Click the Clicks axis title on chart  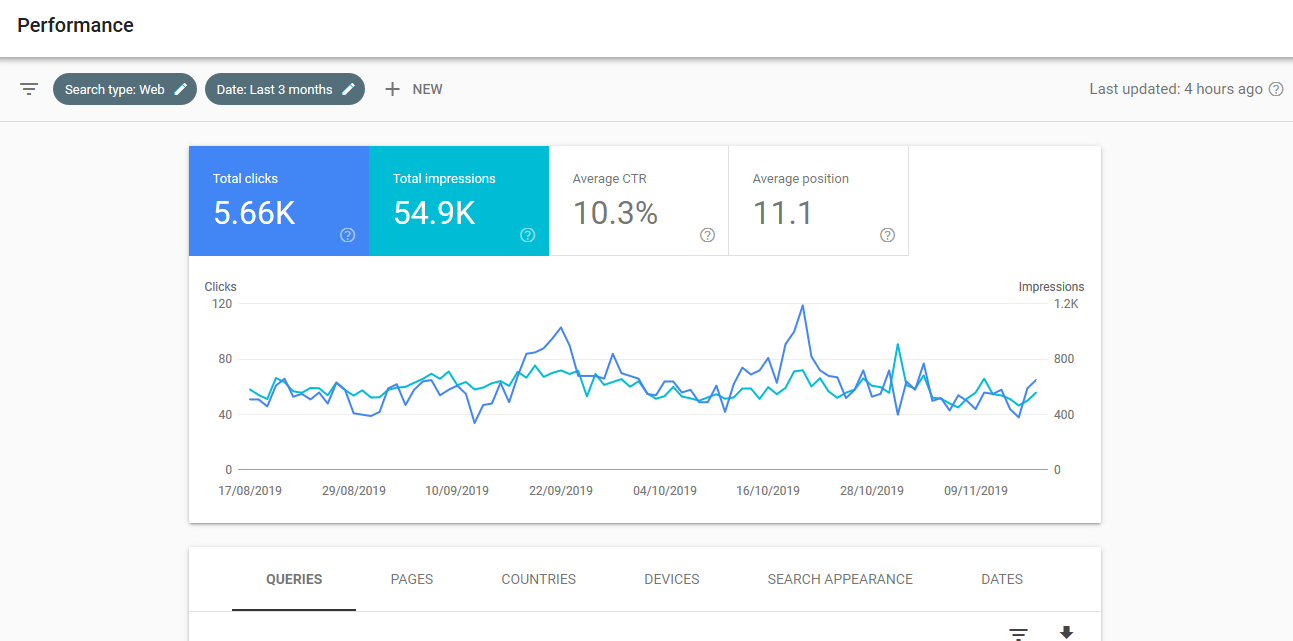(x=221, y=287)
